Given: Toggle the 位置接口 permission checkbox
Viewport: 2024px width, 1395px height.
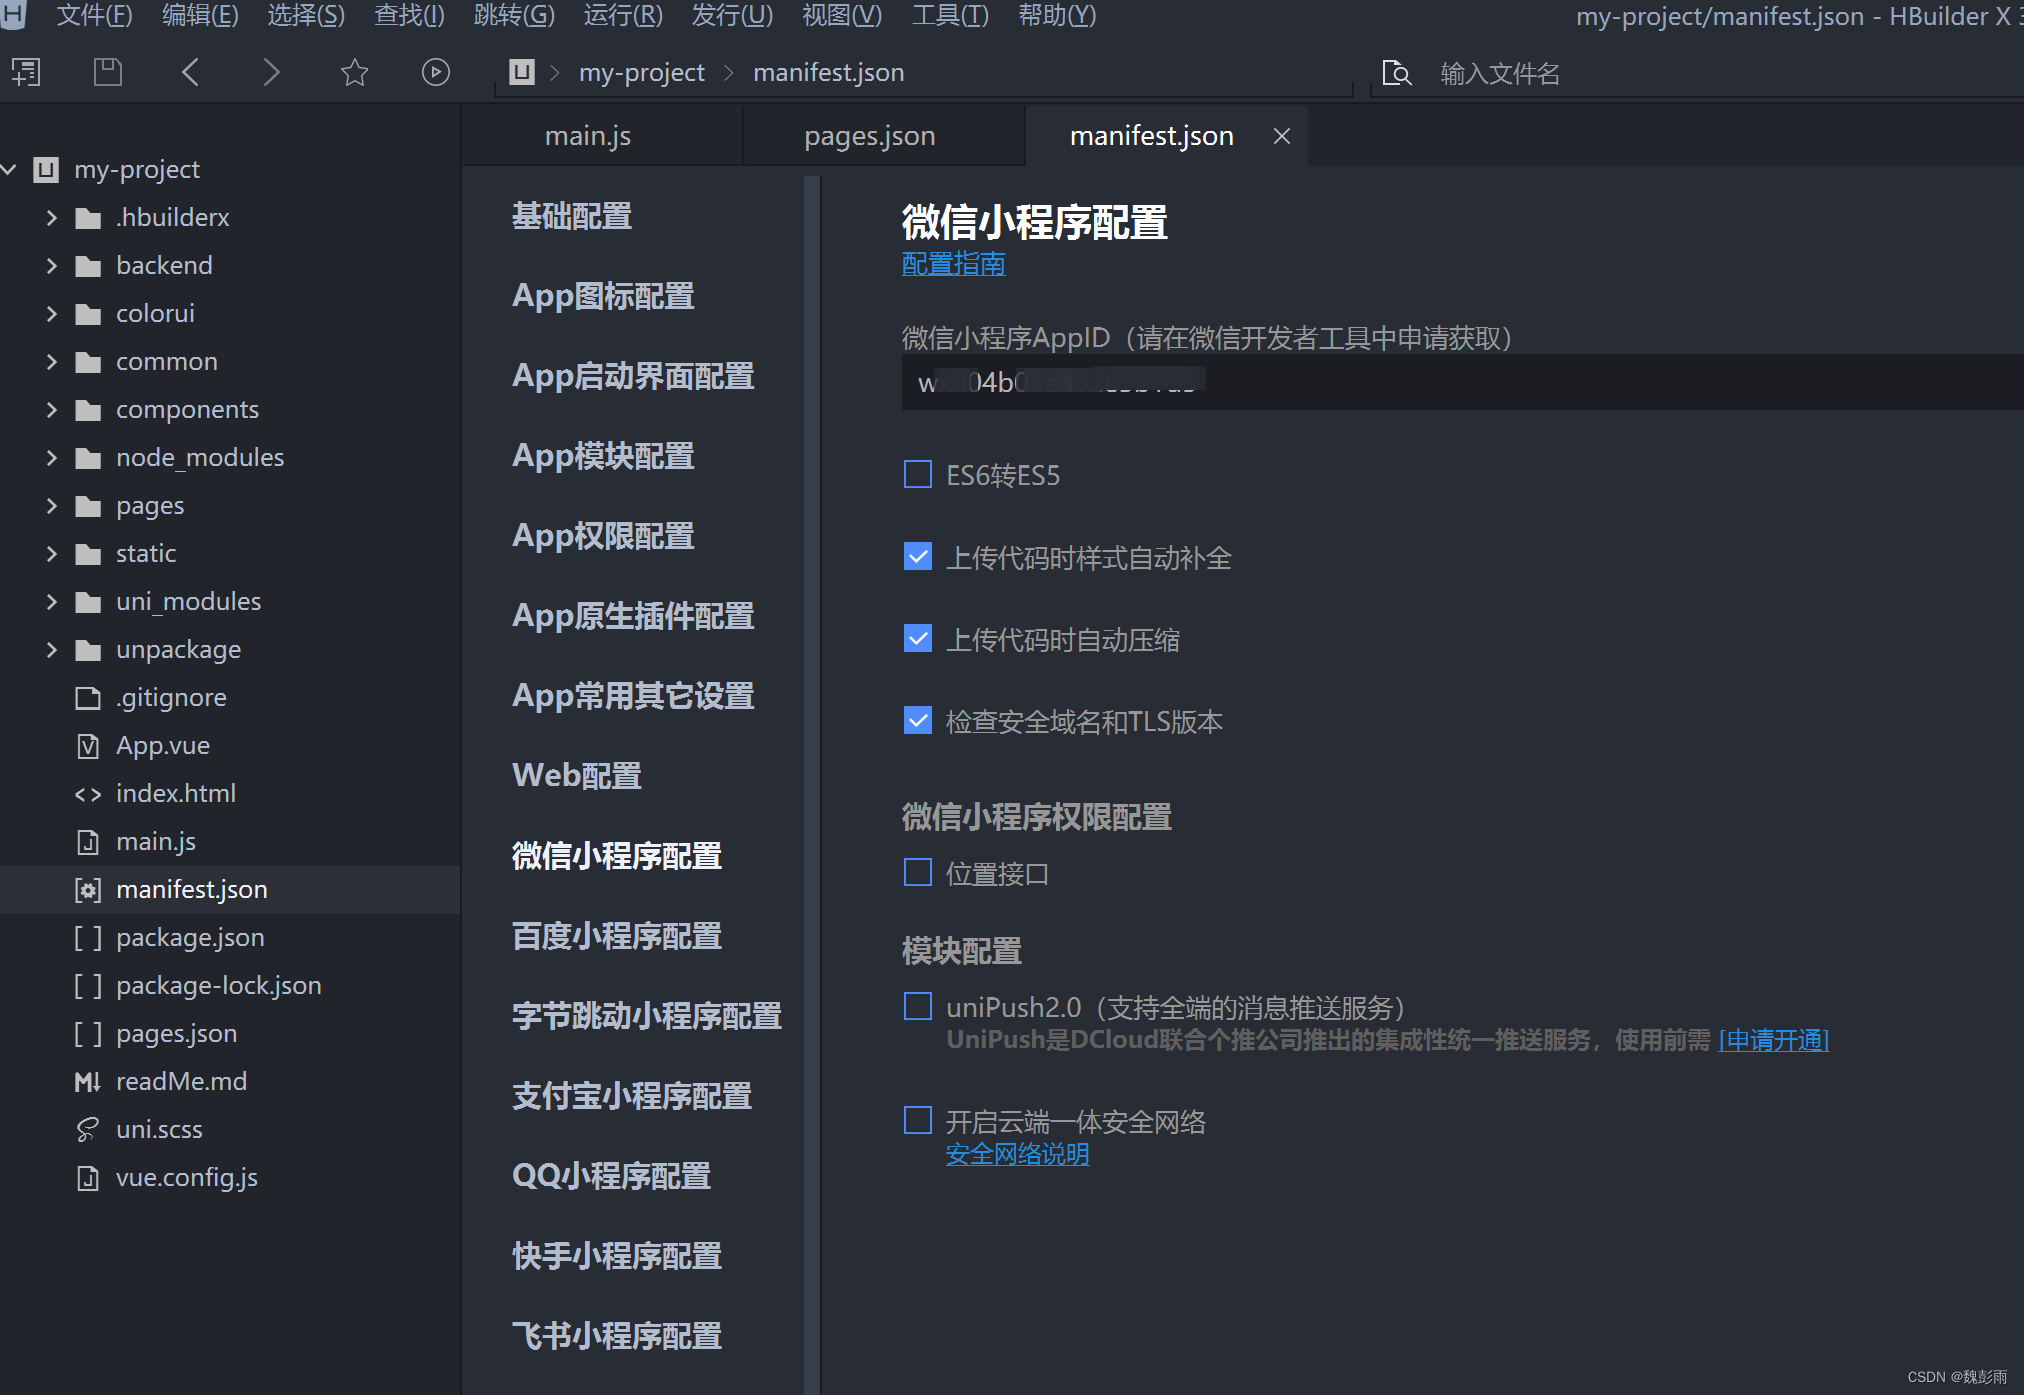Looking at the screenshot, I should click(917, 873).
